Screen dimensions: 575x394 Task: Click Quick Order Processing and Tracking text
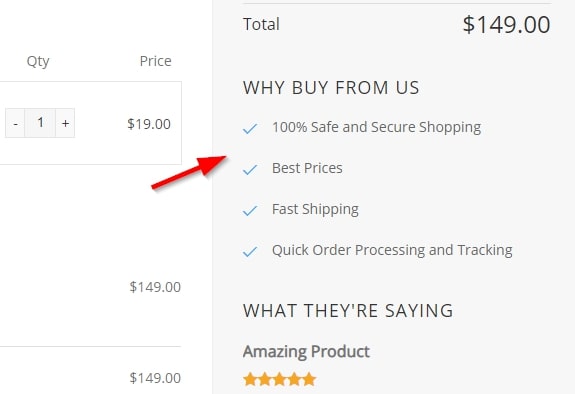point(392,251)
